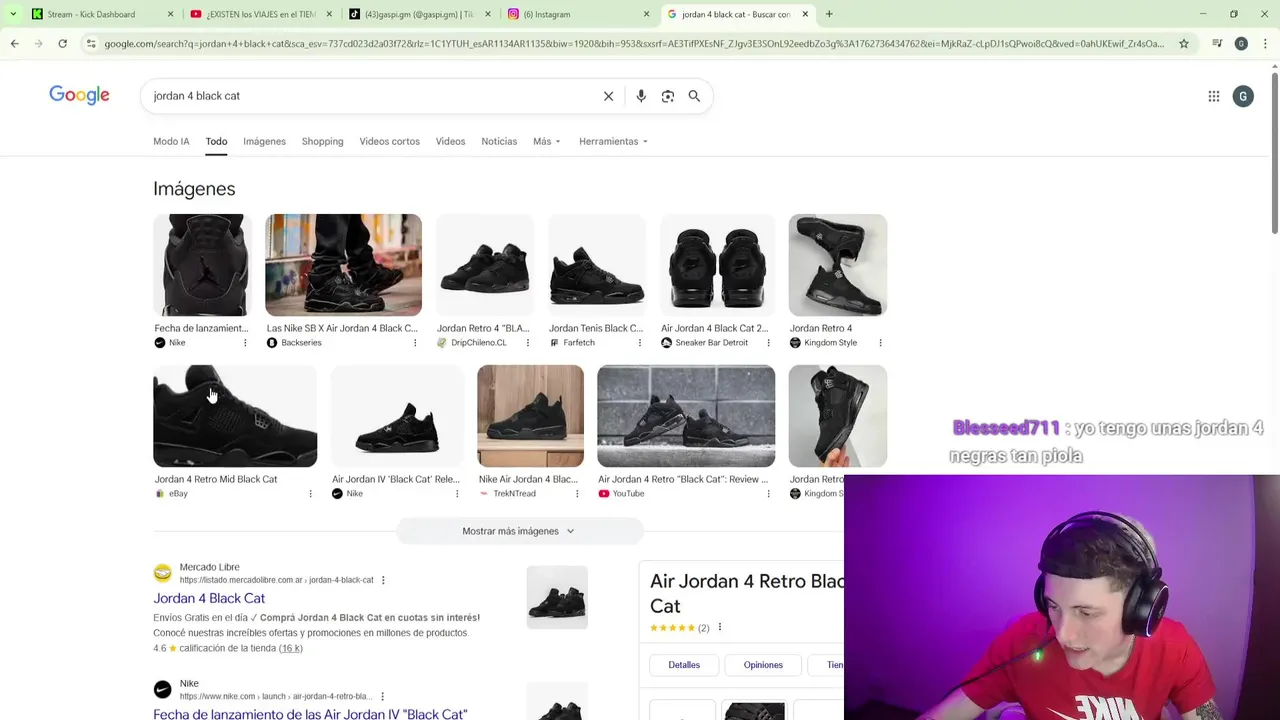Open the Jordan 4 Black Cat Mercado Libre link
The width and height of the screenshot is (1280, 720).
coord(209,598)
